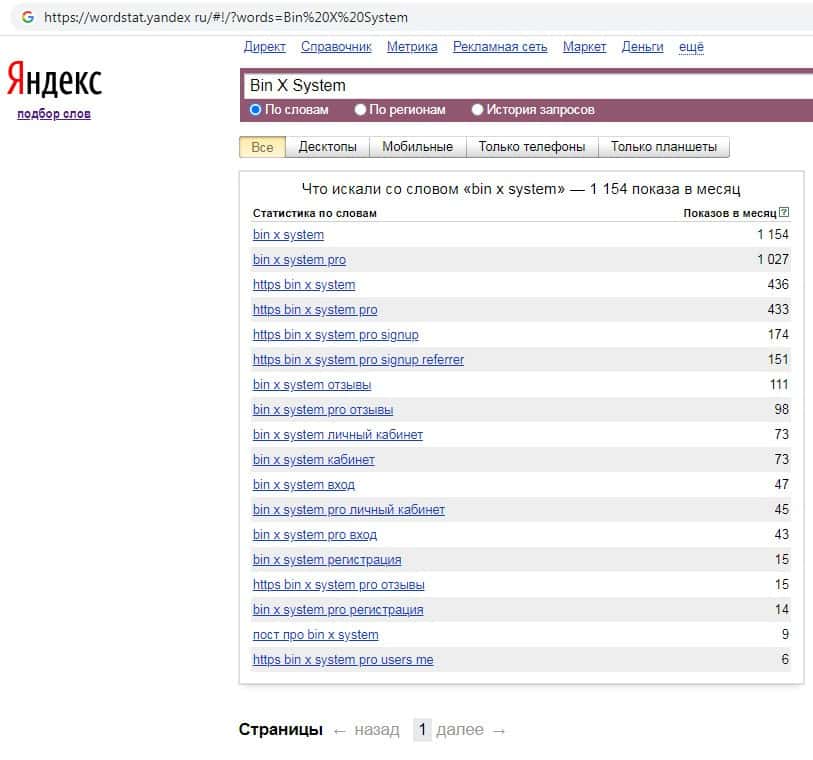This screenshot has width=813, height=760.
Task: Click the Bin X System search field
Action: [x=520, y=86]
